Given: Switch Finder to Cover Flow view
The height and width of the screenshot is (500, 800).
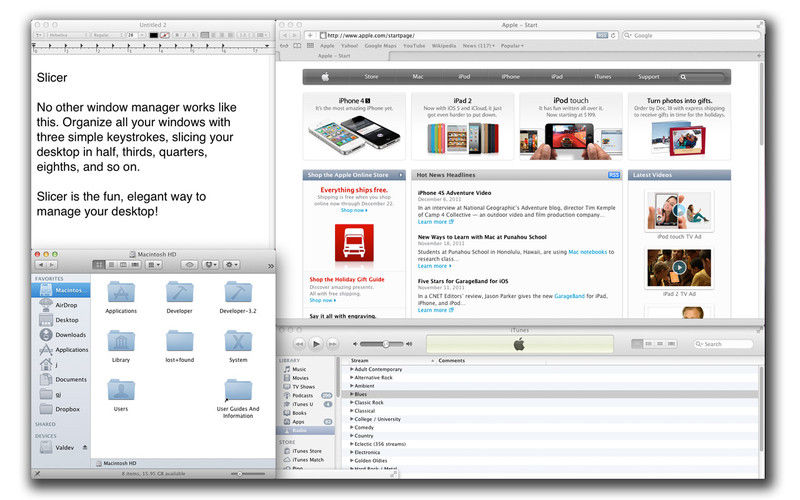Looking at the screenshot, I should (x=135, y=265).
